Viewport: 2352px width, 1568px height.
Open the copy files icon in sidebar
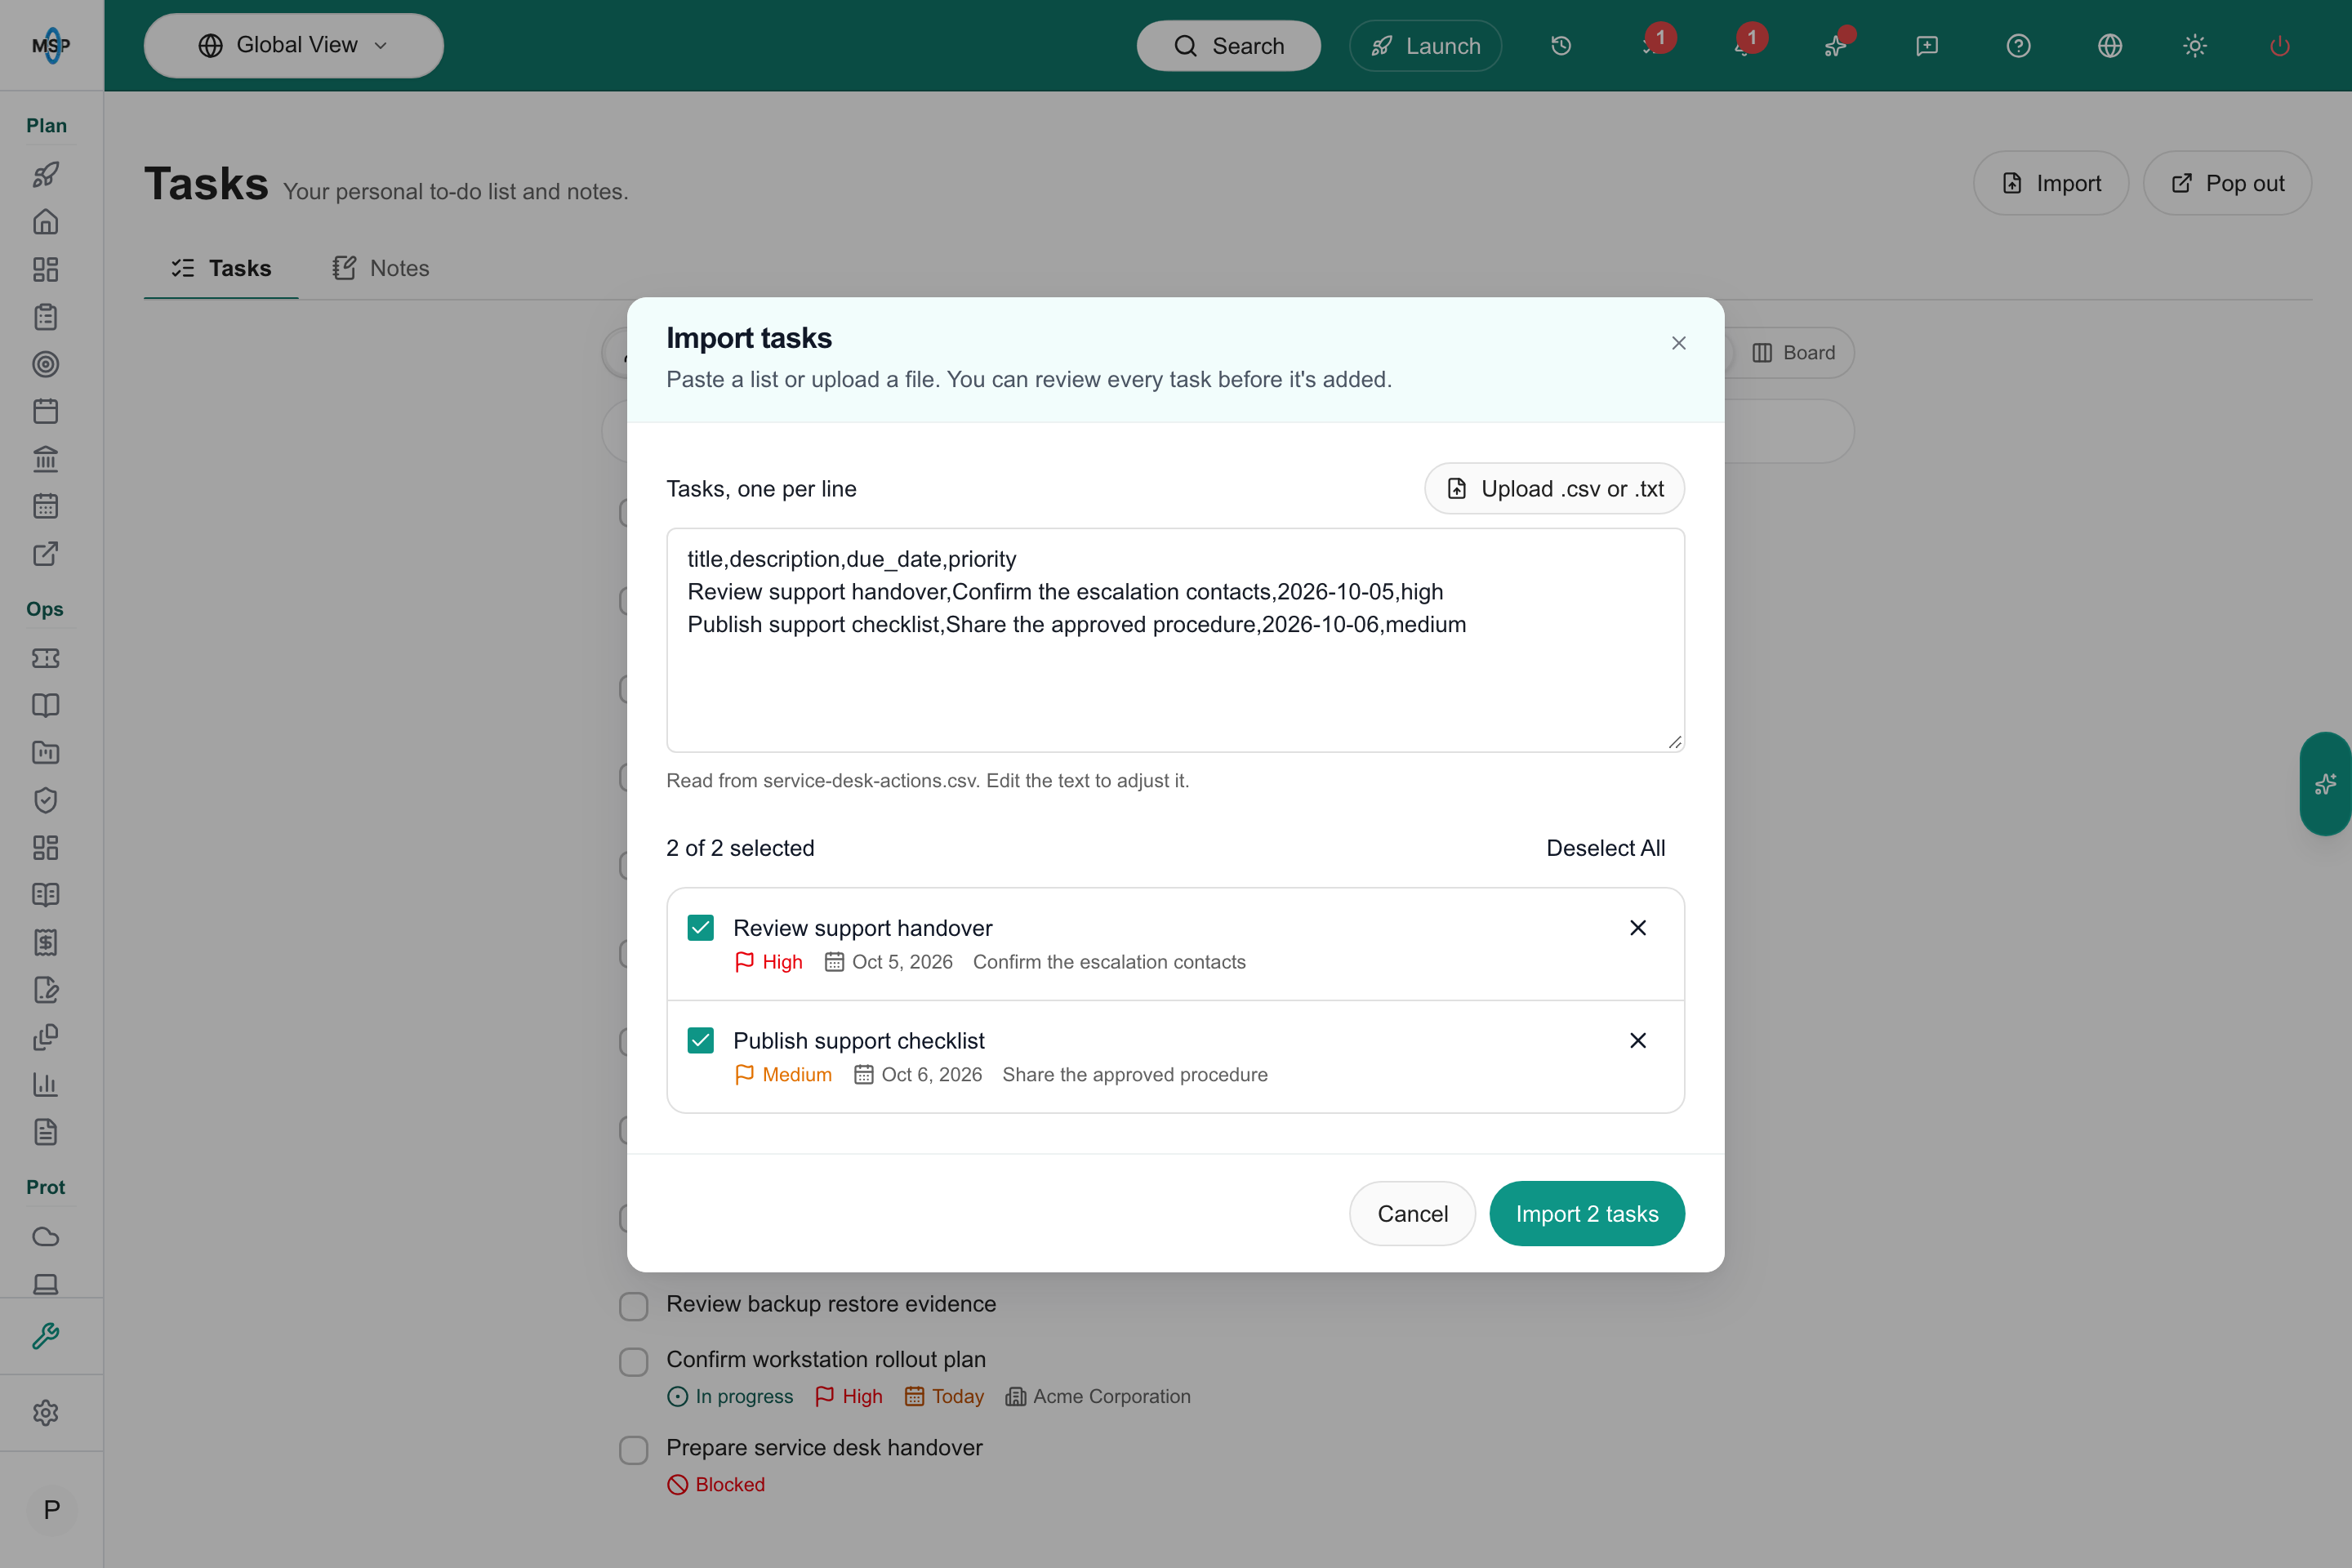coord(46,1037)
